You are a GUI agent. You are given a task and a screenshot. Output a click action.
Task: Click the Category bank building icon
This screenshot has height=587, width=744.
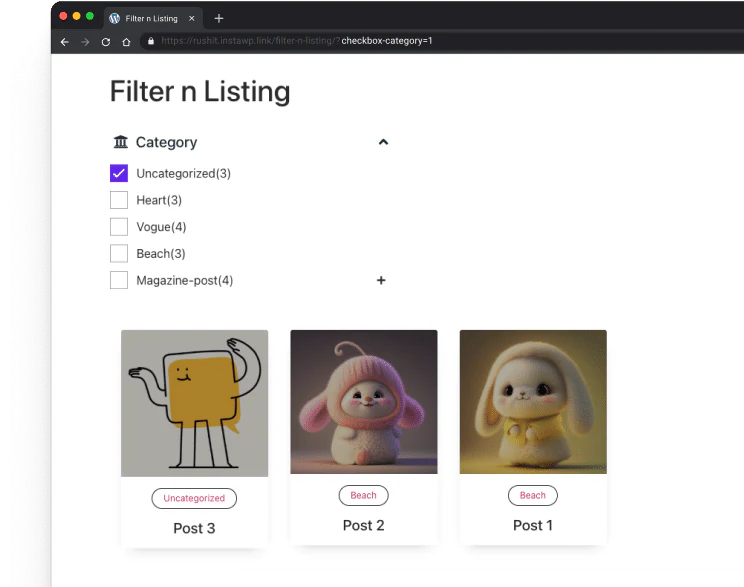(x=121, y=141)
